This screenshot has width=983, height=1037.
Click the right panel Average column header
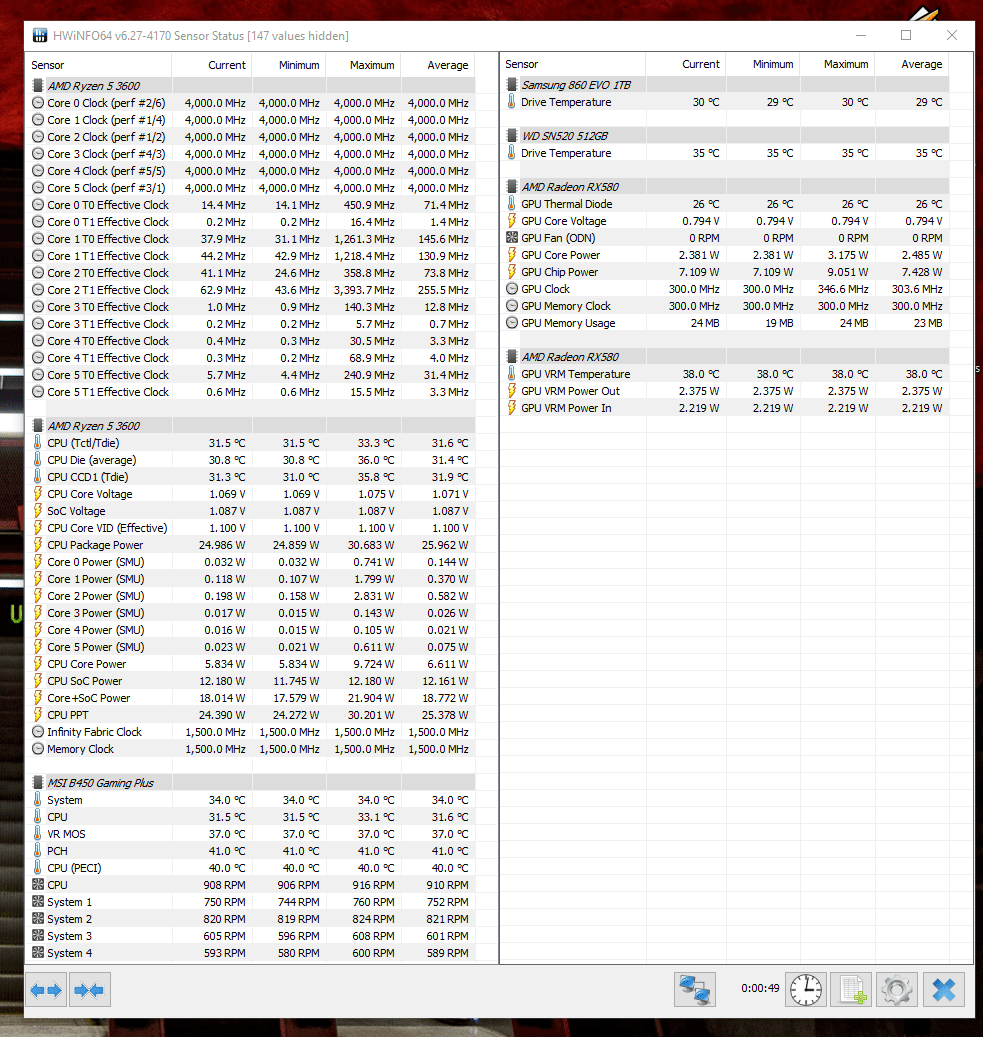tap(912, 64)
